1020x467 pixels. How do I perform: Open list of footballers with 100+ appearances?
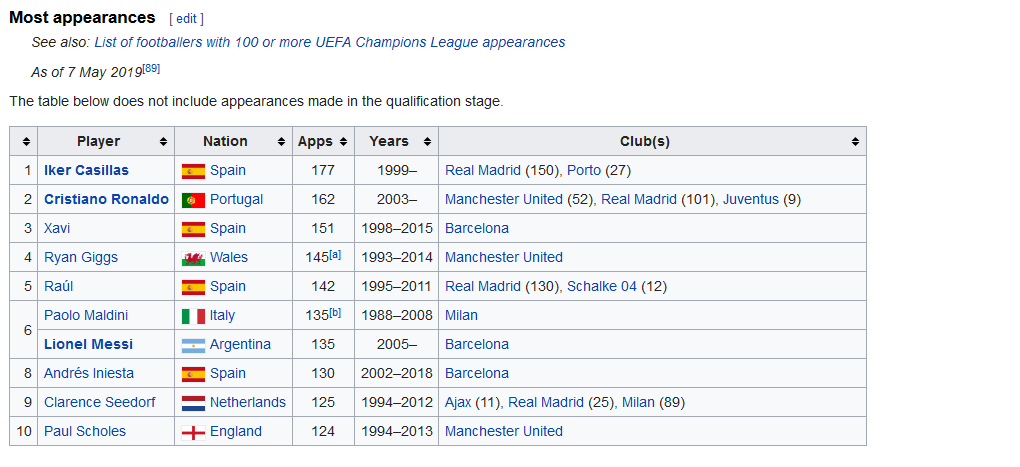pos(330,42)
